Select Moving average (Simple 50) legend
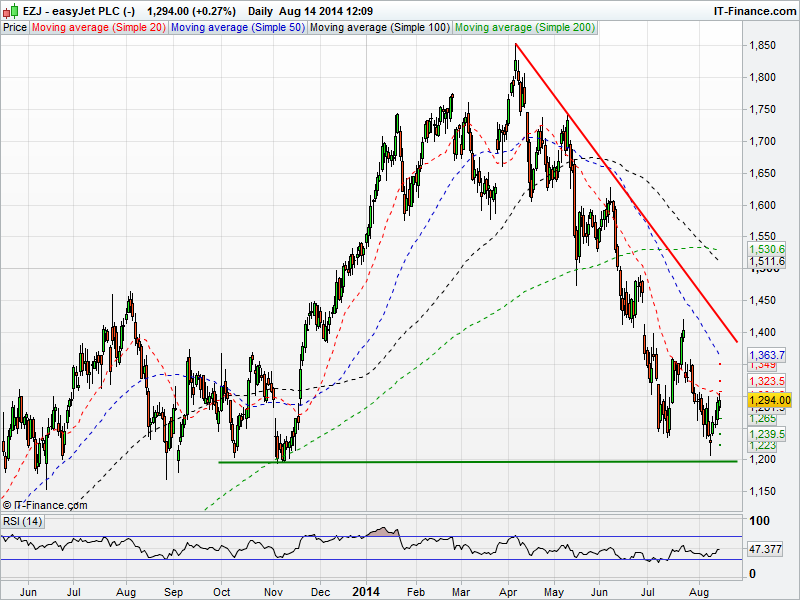Image resolution: width=800 pixels, height=600 pixels. pos(238,28)
